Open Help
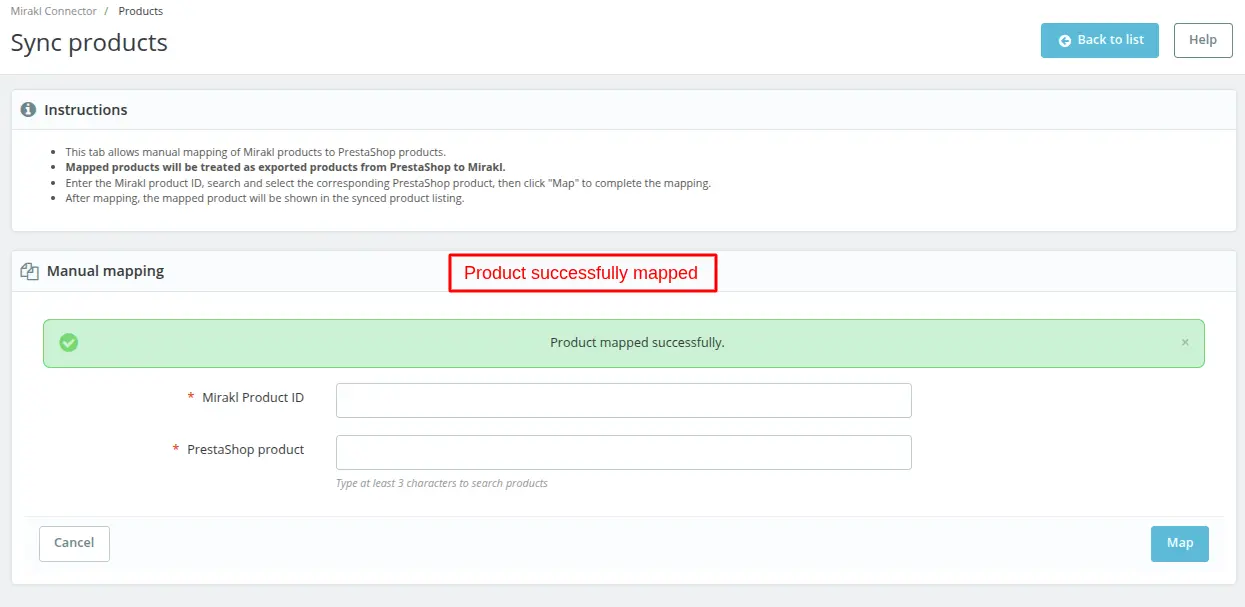The width and height of the screenshot is (1245, 607). [x=1202, y=40]
